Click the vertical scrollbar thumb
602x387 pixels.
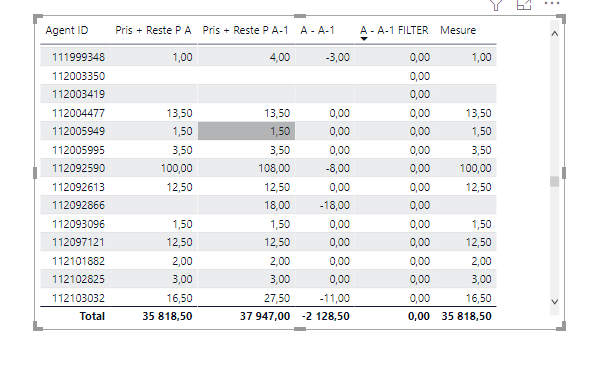554,182
